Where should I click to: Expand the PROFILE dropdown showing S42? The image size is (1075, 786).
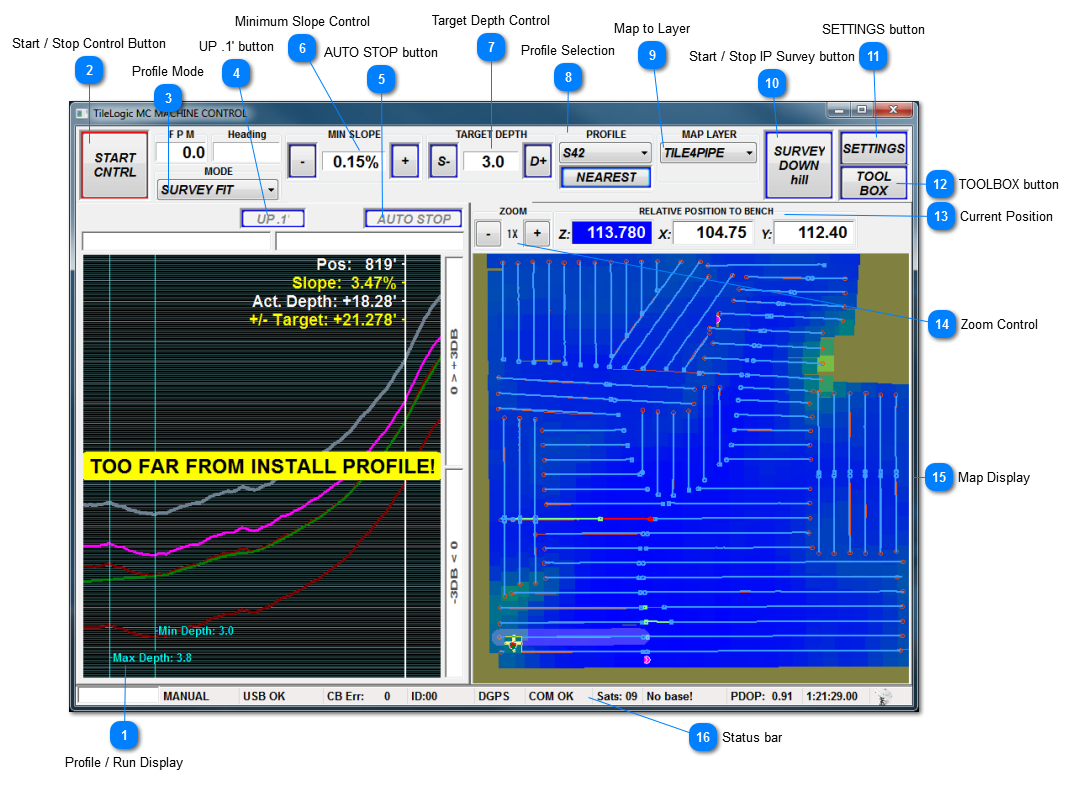pos(605,153)
